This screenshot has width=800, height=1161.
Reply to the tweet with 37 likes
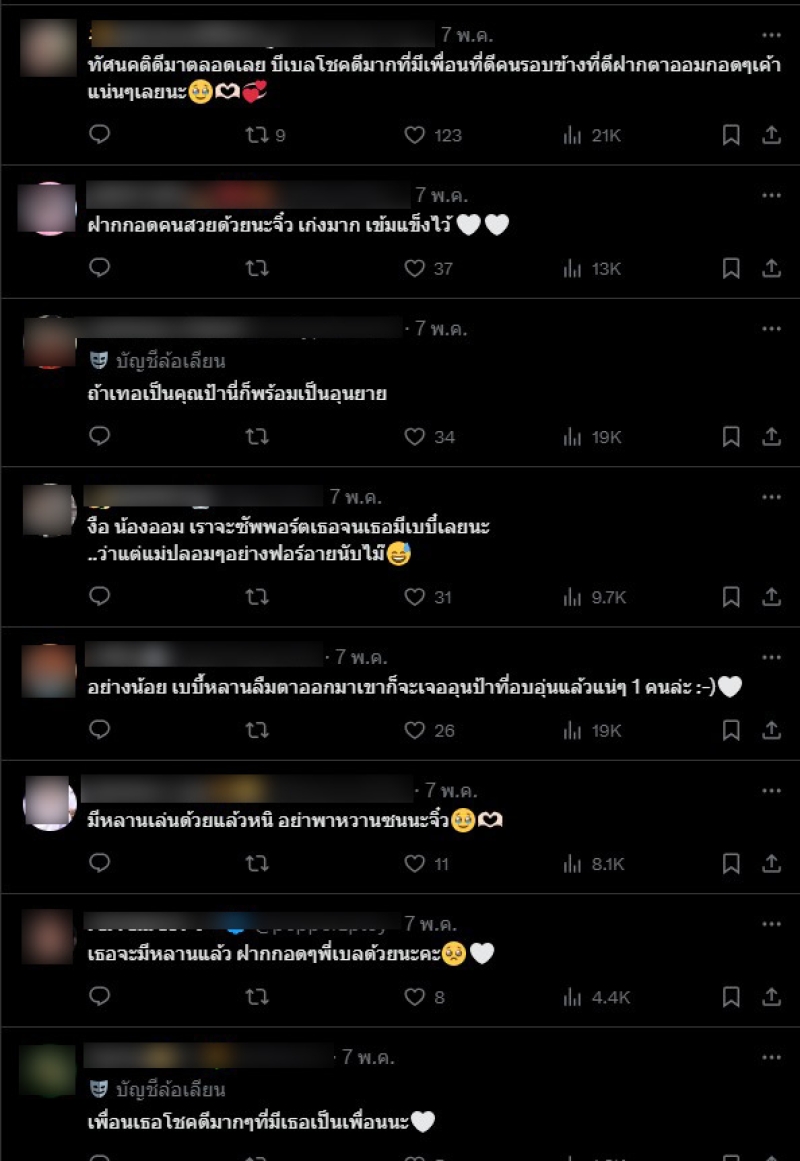tap(99, 267)
